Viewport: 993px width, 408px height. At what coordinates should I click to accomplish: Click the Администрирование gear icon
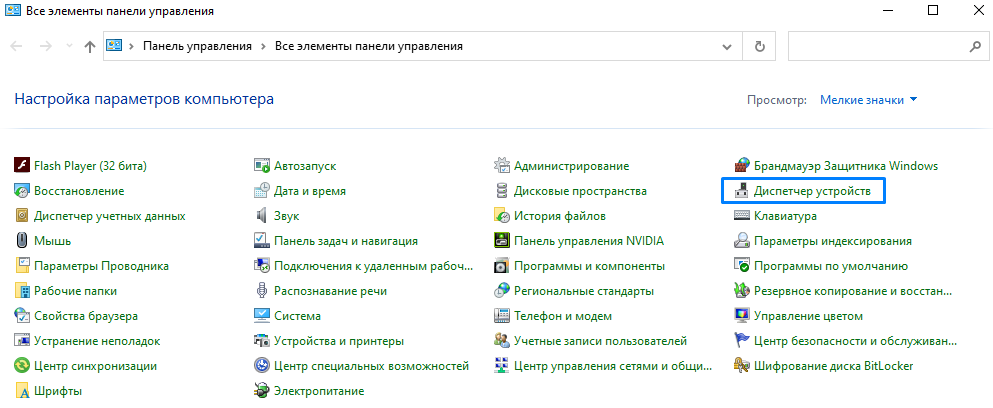click(502, 166)
